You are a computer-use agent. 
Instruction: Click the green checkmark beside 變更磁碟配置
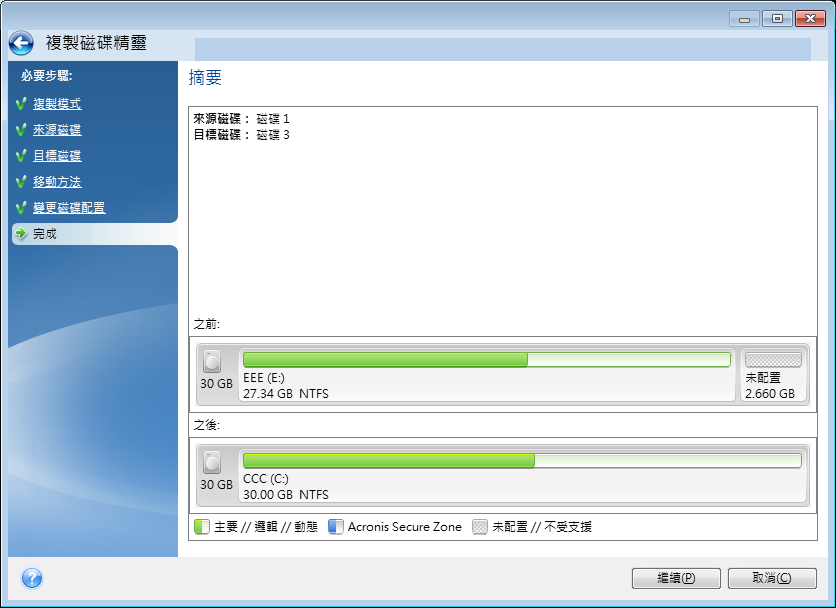21,207
